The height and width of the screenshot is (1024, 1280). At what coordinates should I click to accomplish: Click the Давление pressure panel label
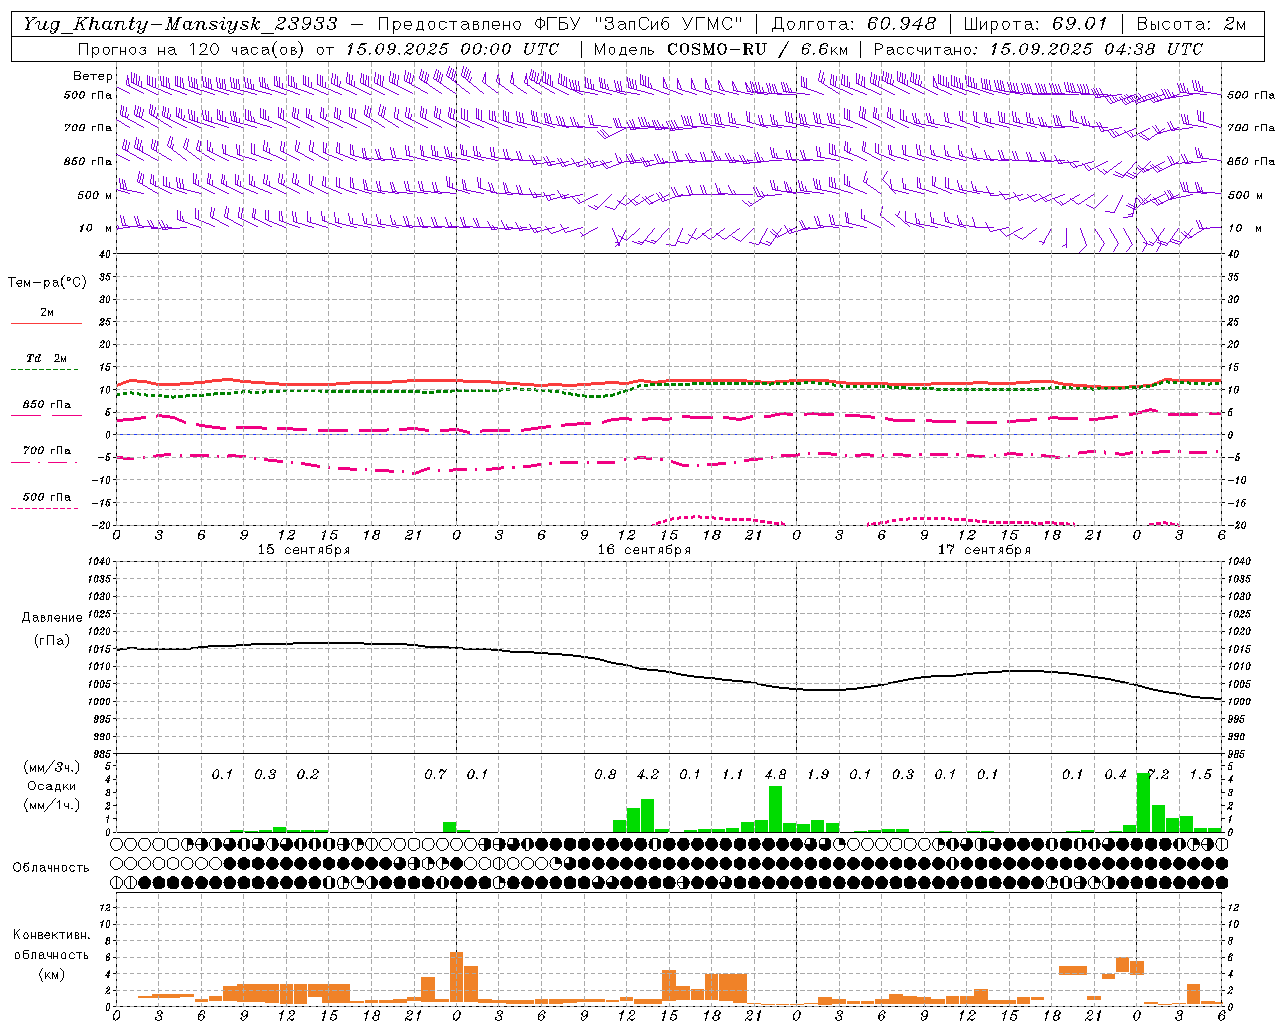tap(52, 618)
